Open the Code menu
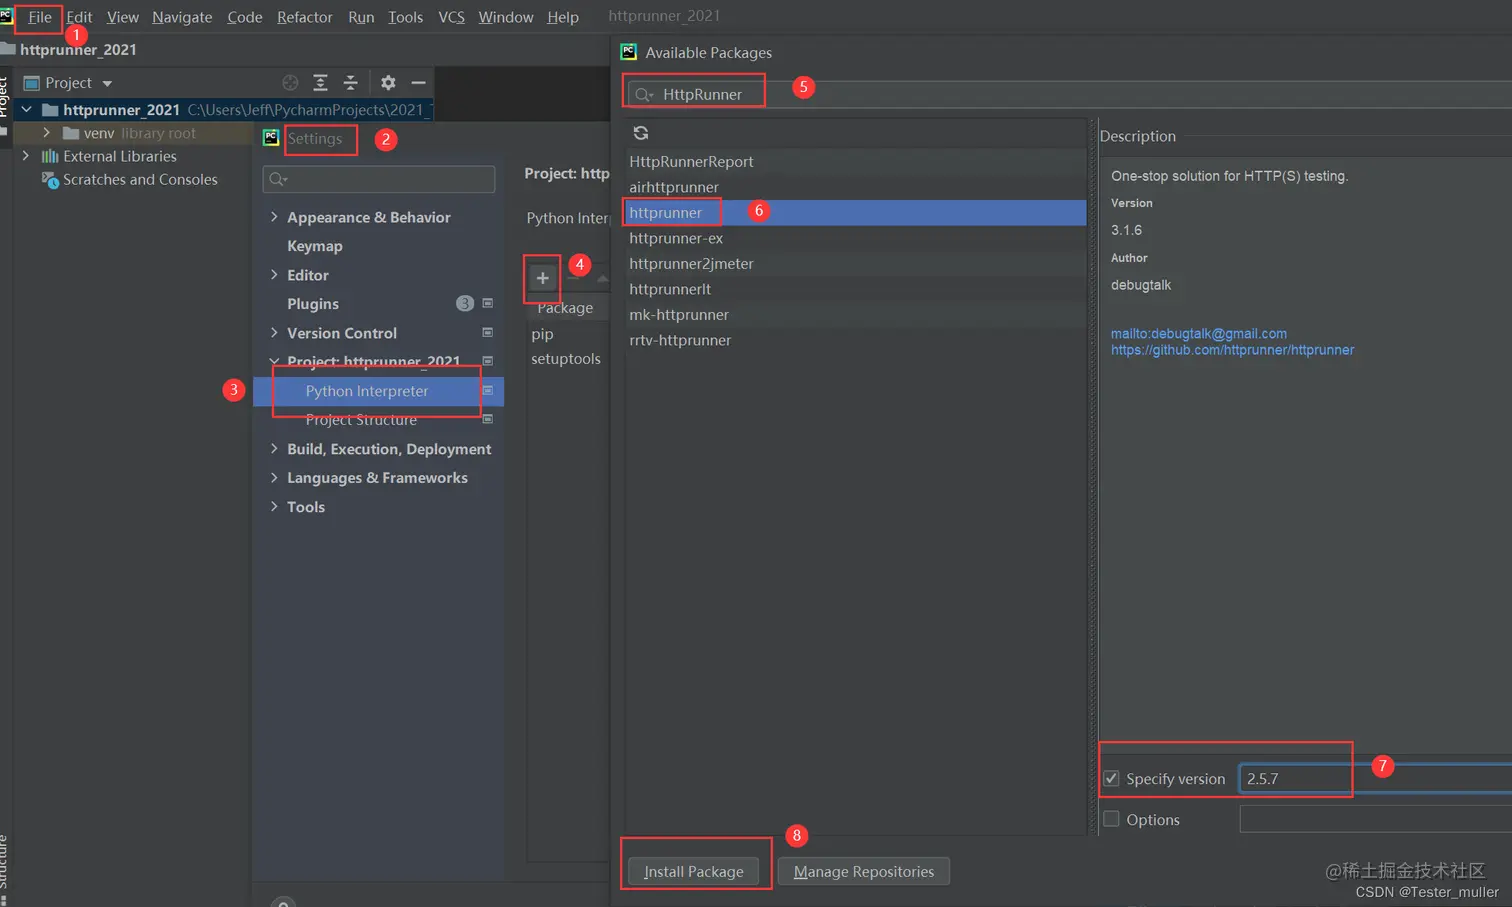 [x=245, y=17]
